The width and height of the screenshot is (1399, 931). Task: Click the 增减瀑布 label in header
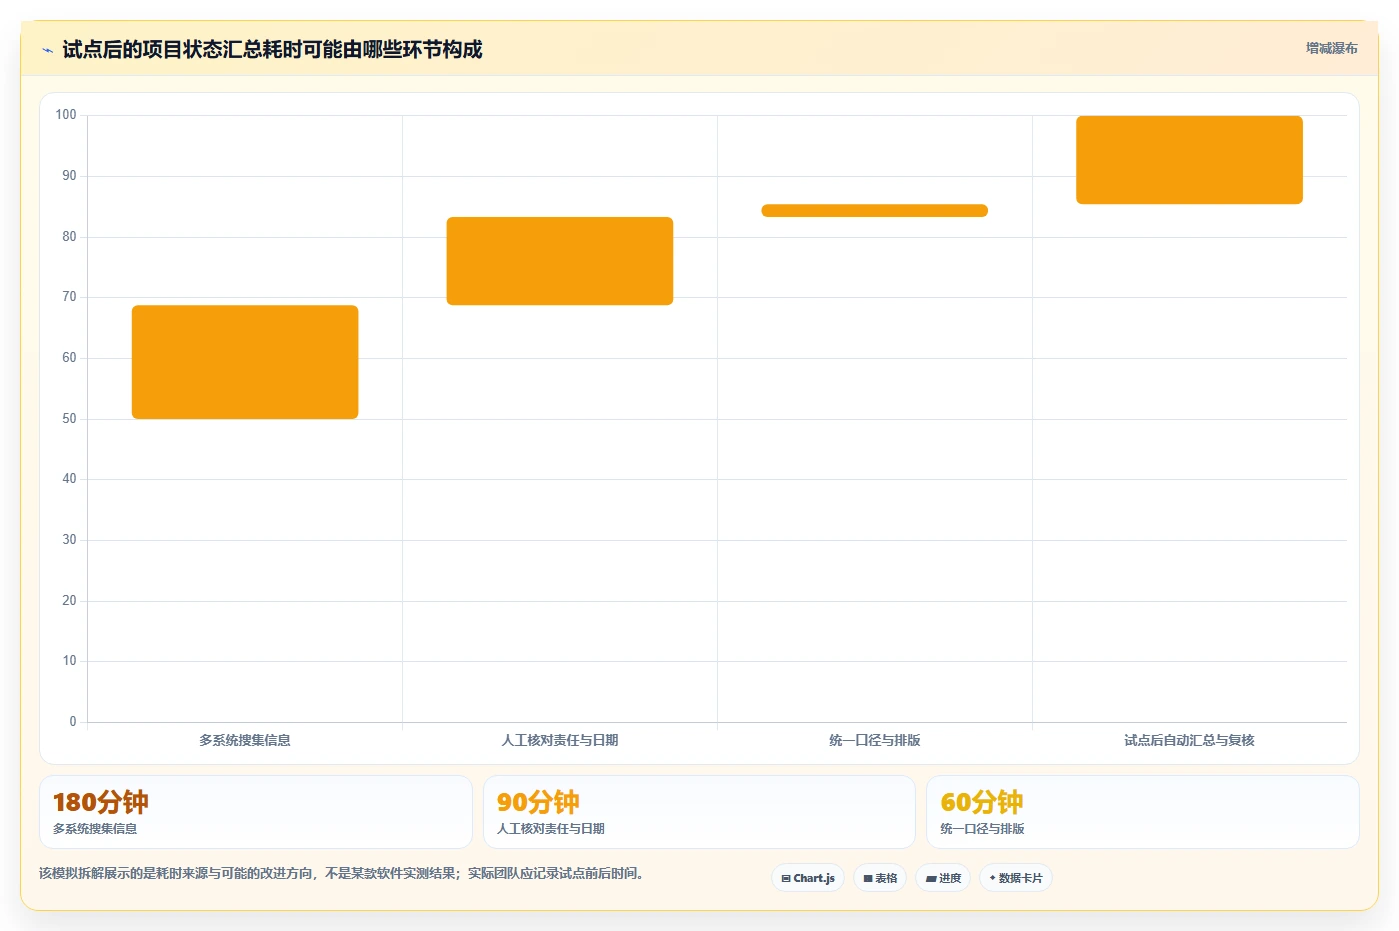pos(1331,48)
